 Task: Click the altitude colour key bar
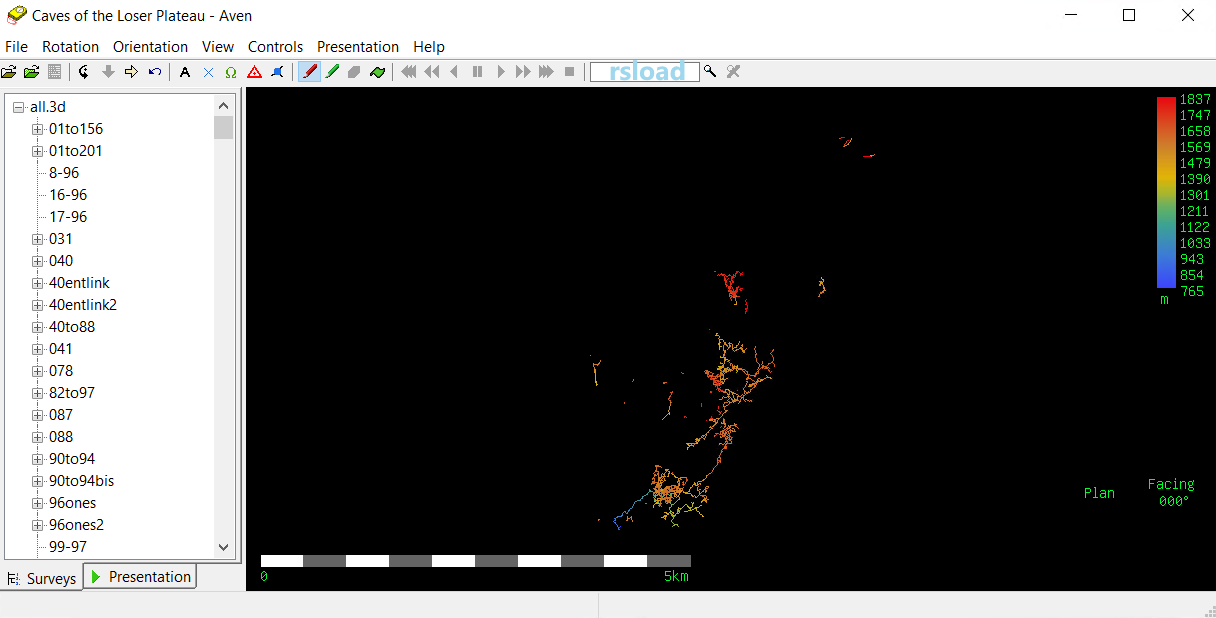(x=1166, y=192)
